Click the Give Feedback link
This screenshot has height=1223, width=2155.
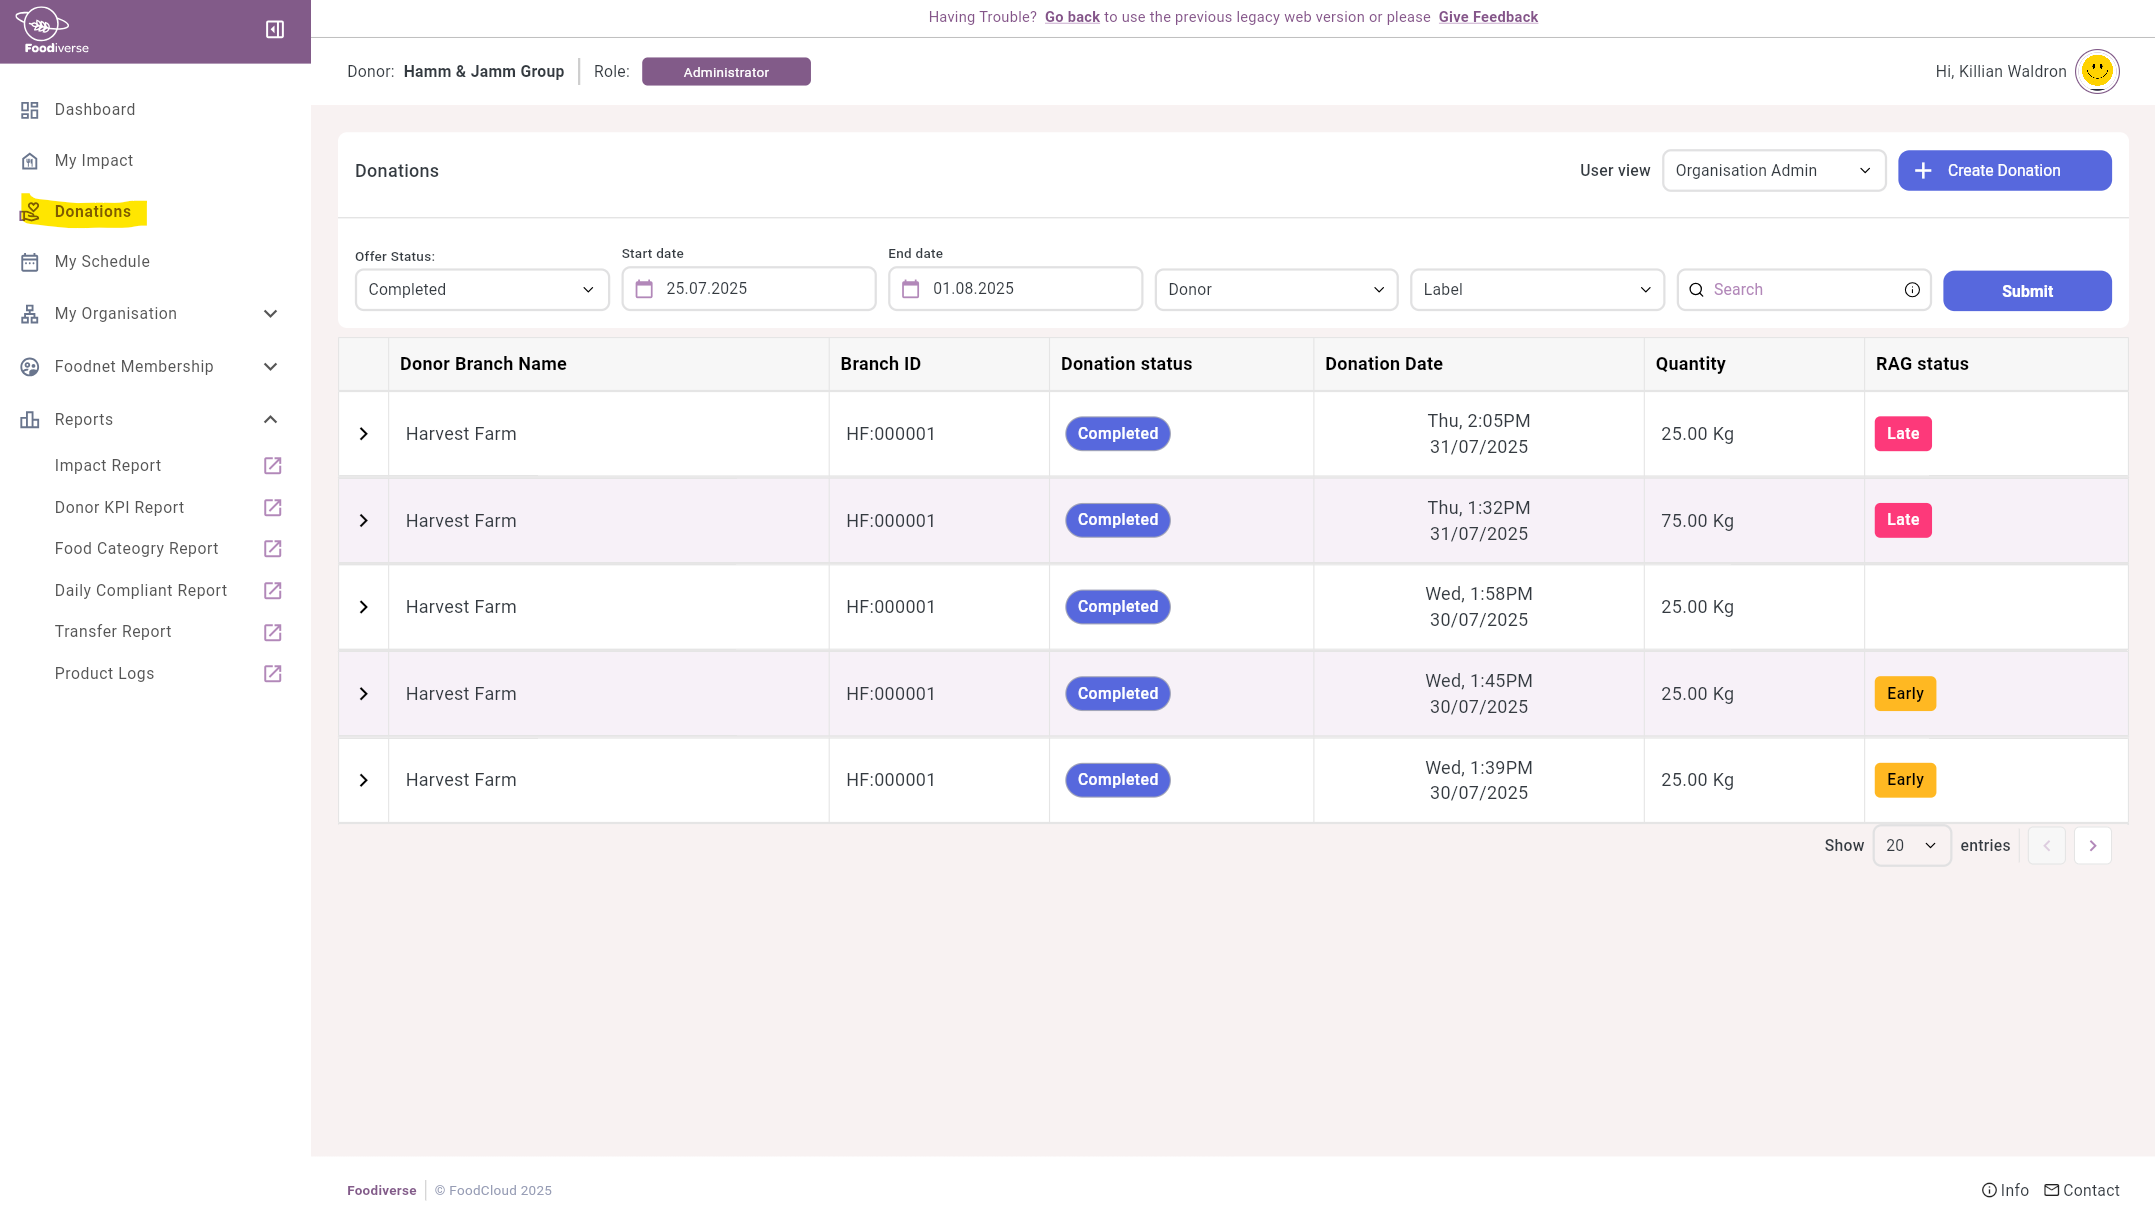point(1487,17)
